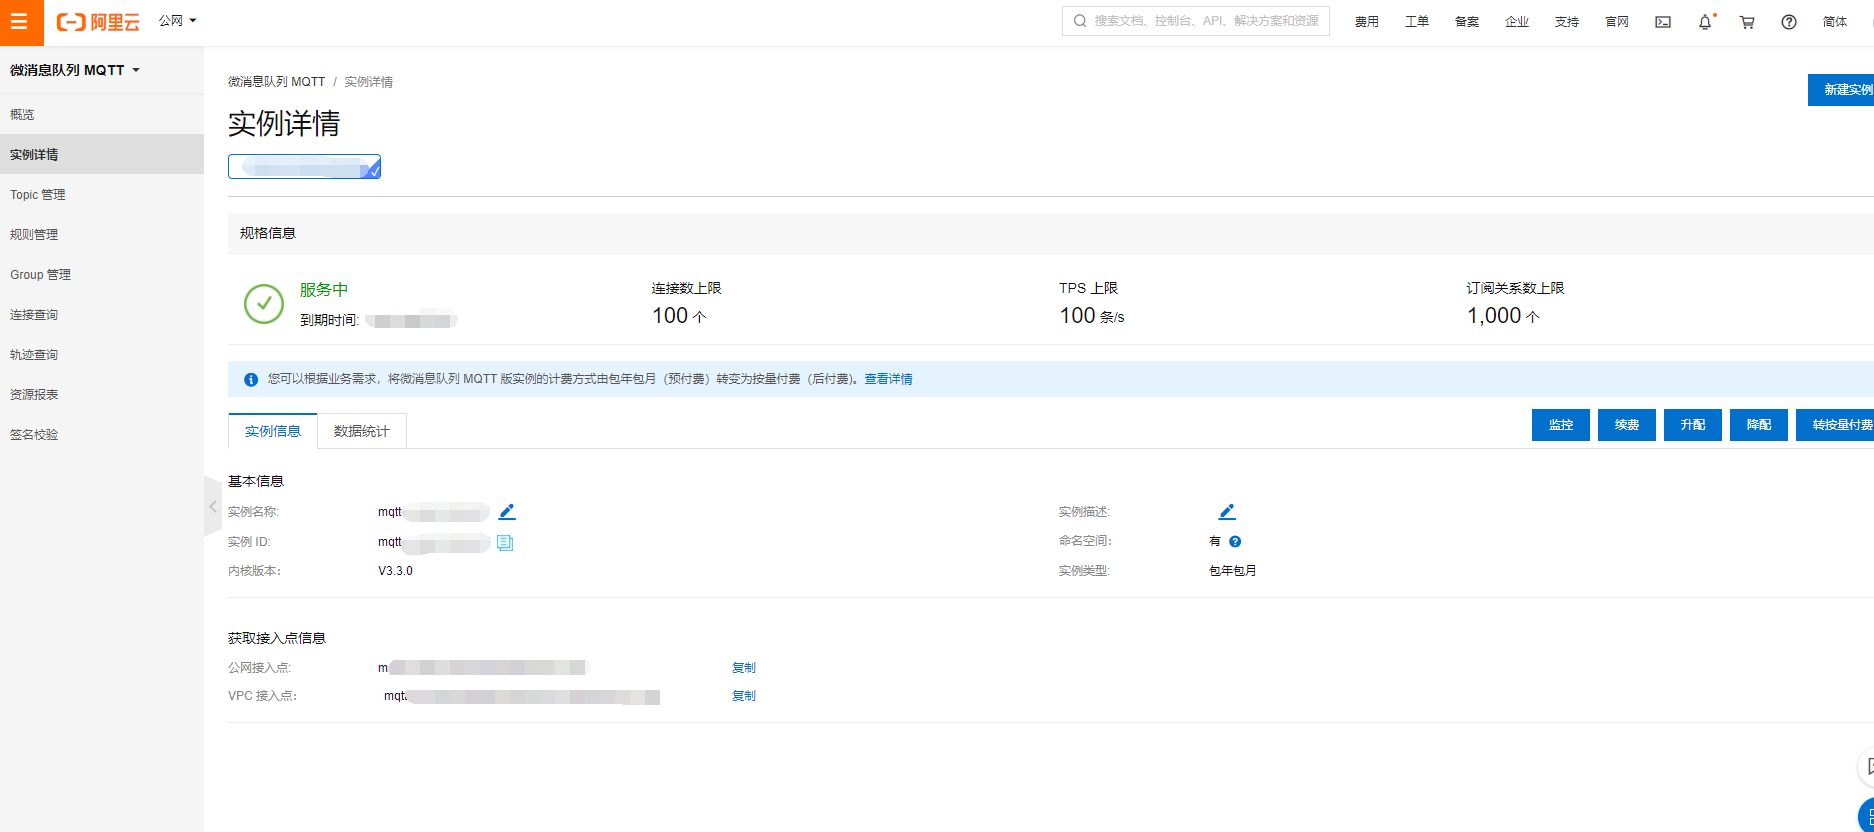Click the Alibaba Cloud logo

(x=98, y=22)
